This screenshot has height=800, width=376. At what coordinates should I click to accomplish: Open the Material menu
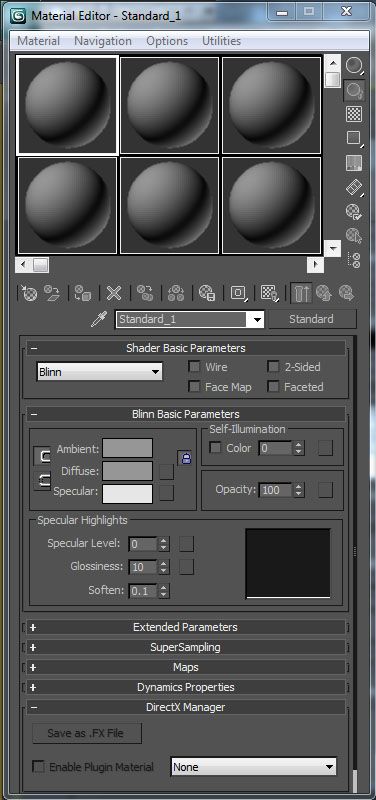point(38,41)
